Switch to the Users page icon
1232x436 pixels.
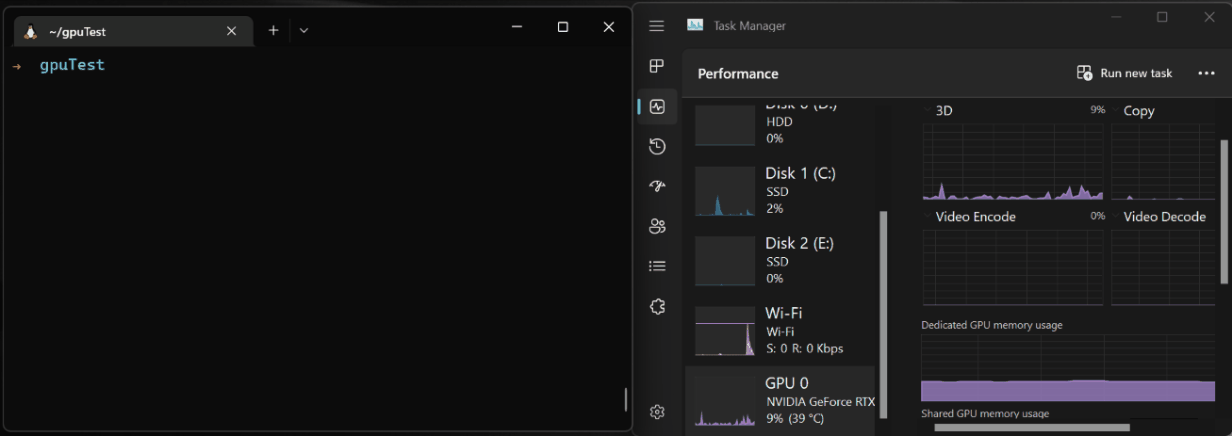point(657,226)
